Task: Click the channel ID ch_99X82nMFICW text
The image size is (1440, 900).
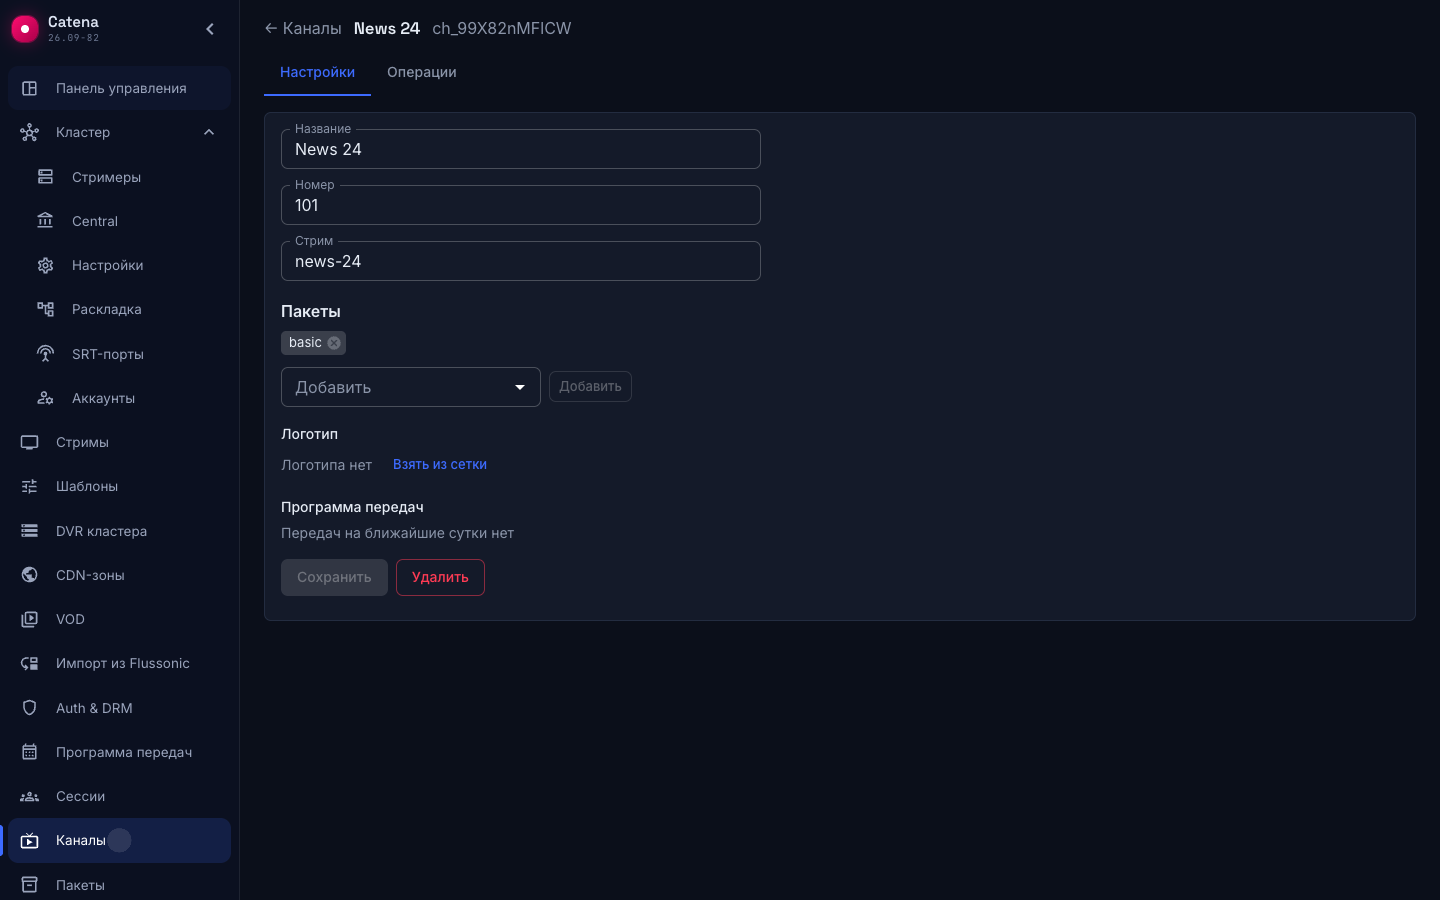Action: tap(502, 28)
